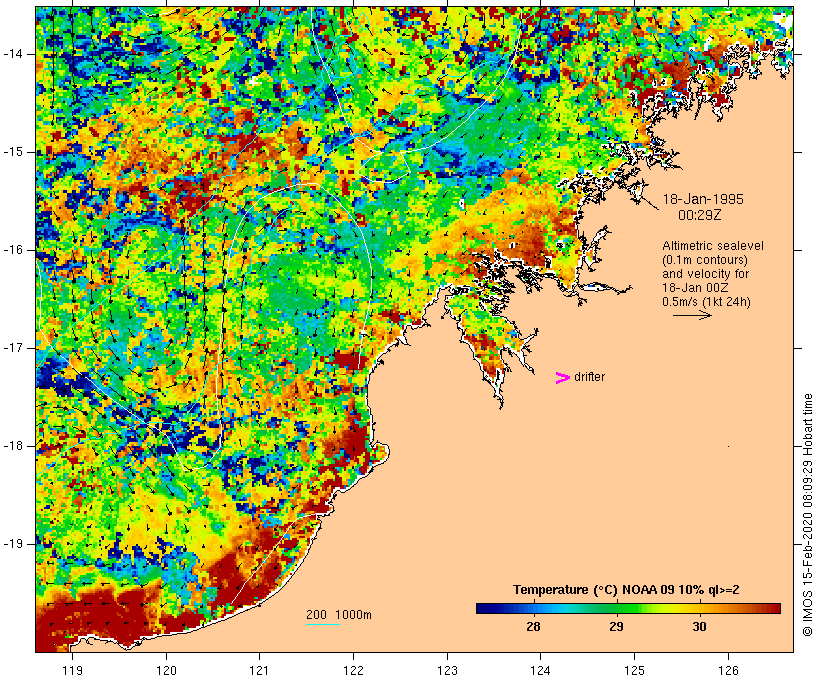Screen dimensions: 820x680
Task: Click the '18-Jan-1995' date text
Action: pos(703,199)
